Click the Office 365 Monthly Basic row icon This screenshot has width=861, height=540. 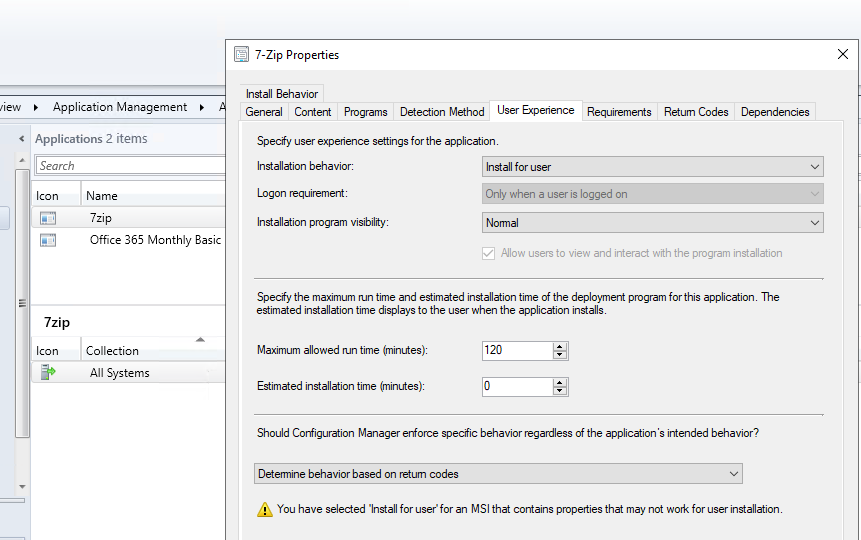coord(48,240)
